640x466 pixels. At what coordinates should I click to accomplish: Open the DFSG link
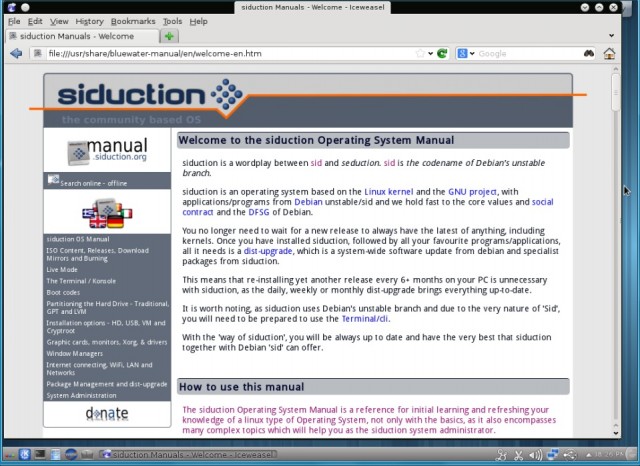(x=259, y=212)
